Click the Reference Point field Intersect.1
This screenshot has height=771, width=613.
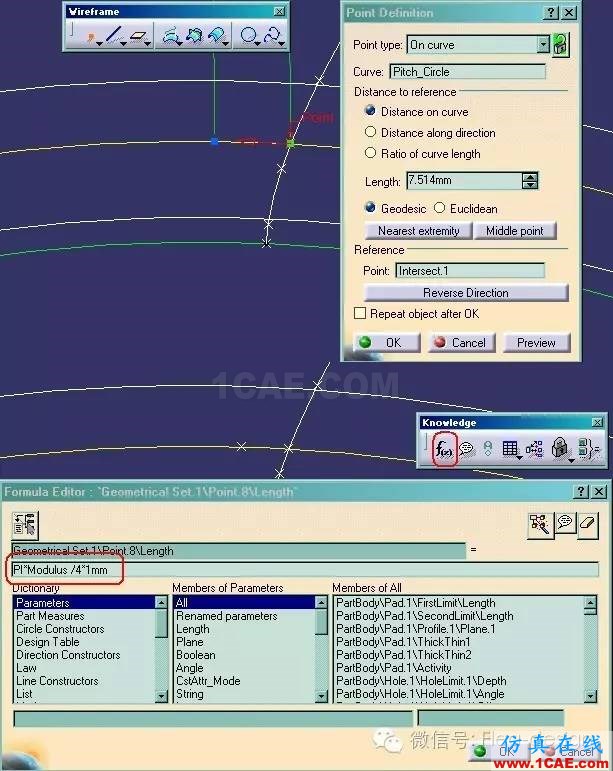point(470,270)
